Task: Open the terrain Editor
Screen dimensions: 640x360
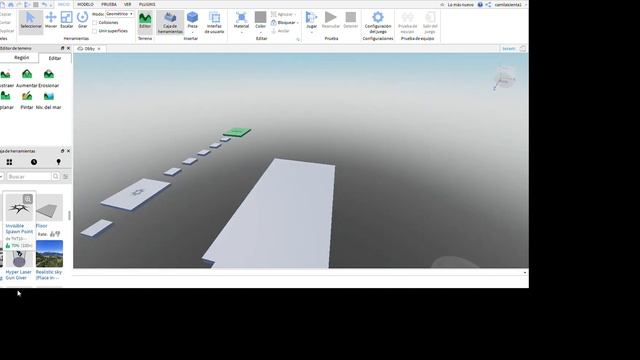Action: pyautogui.click(x=145, y=21)
